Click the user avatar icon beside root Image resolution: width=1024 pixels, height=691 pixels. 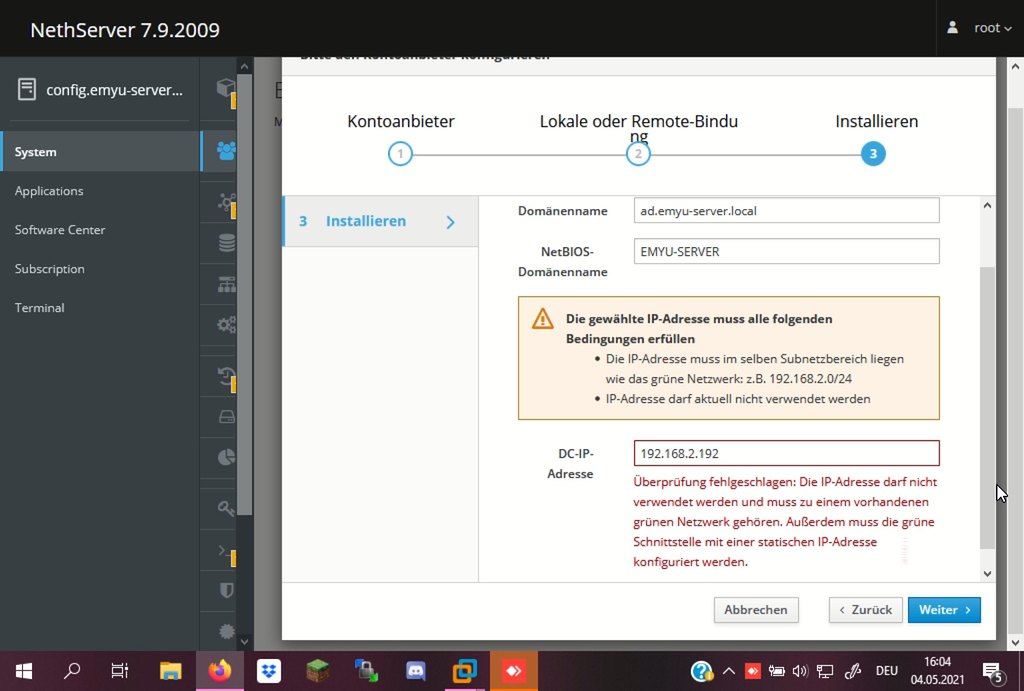point(953,27)
